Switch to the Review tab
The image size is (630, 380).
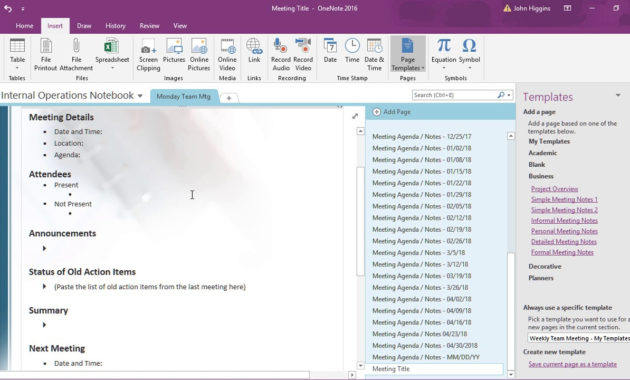click(149, 26)
